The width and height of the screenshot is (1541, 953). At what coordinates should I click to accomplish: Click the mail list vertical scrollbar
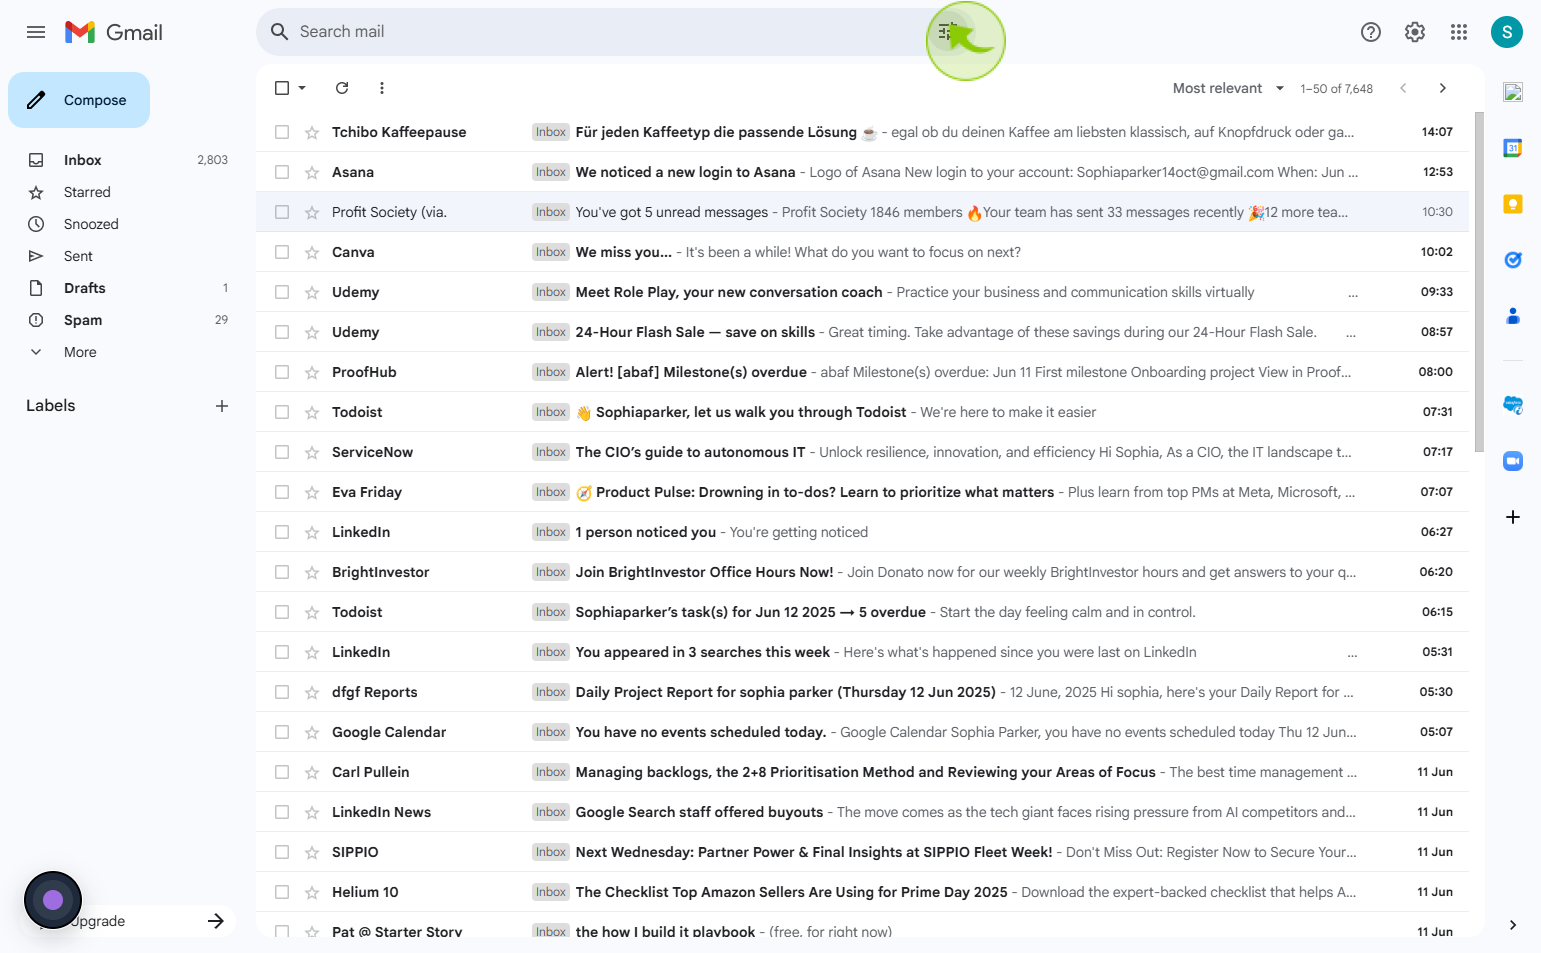tap(1479, 282)
